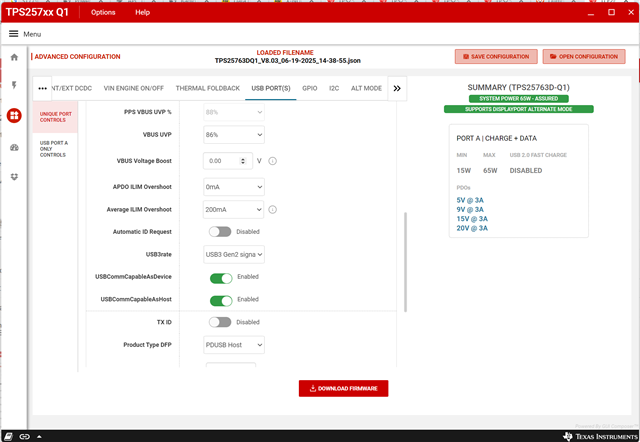Open the hamburger Menu icon
The width and height of the screenshot is (640, 442).
pos(13,34)
